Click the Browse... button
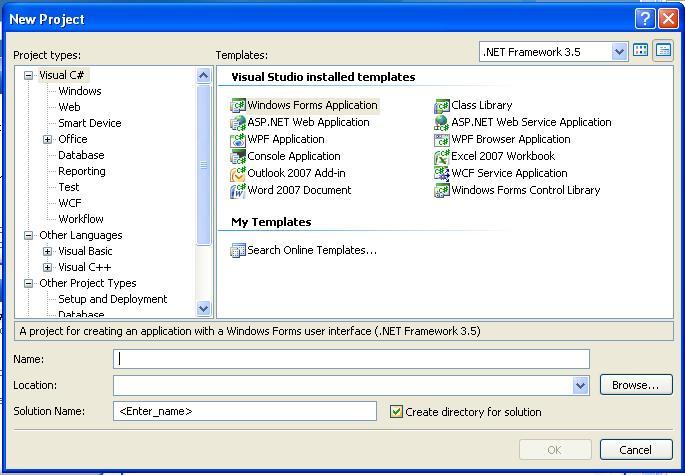Viewport: 685px width, 475px height. pos(636,385)
